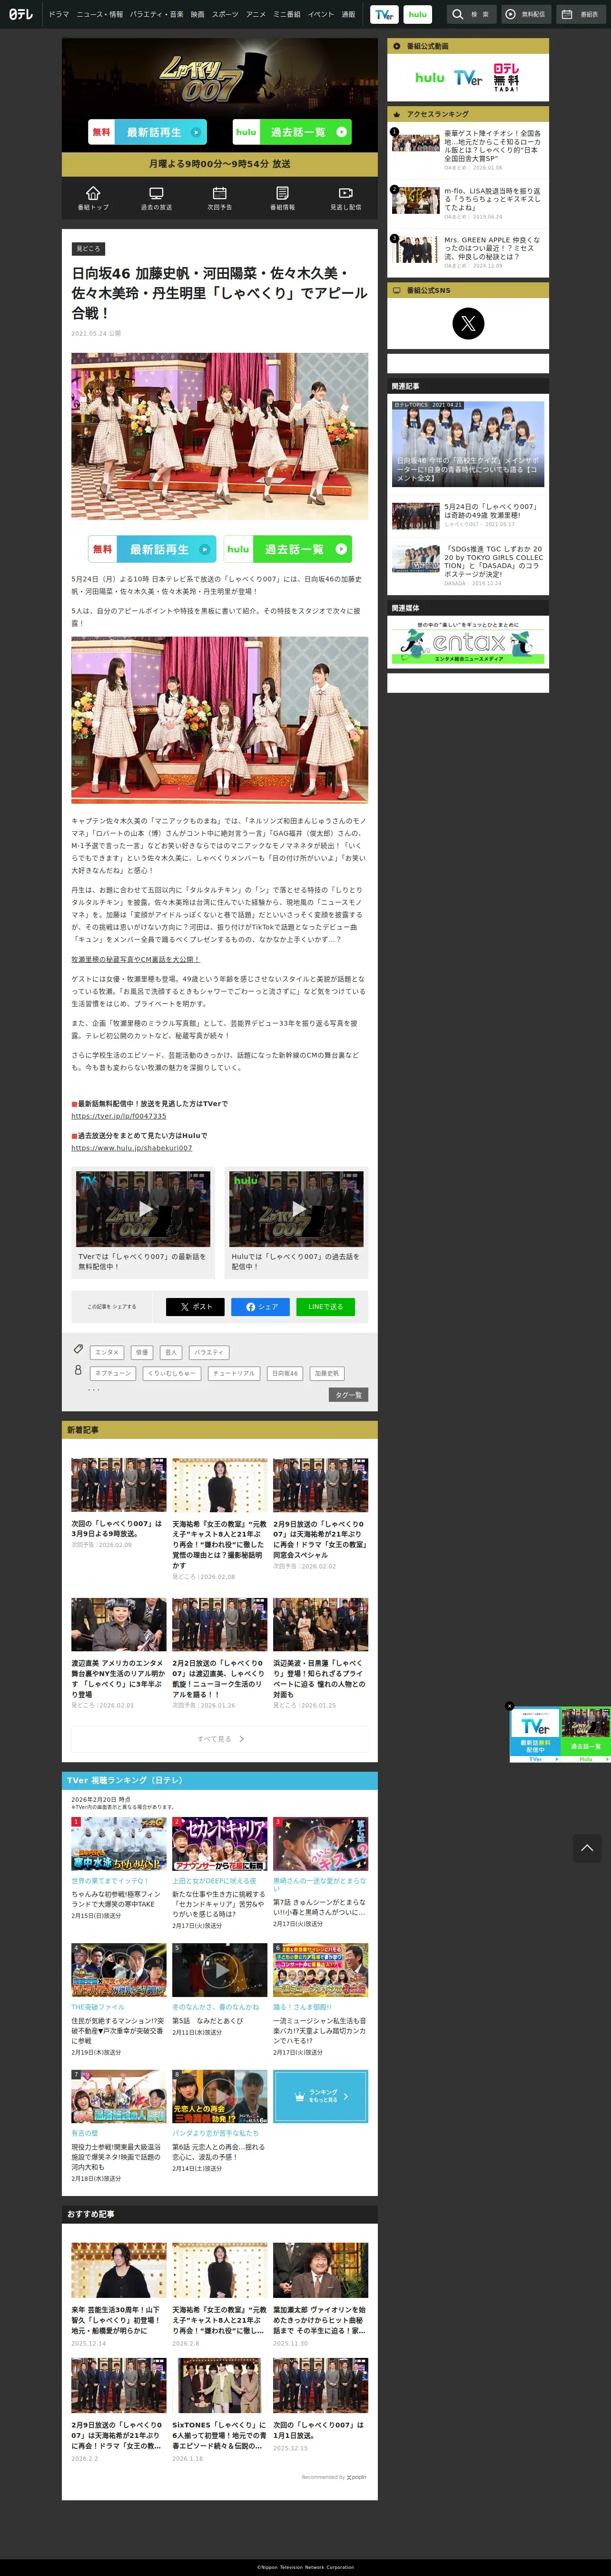Select the チュートリアル tag
611x2576 pixels.
[x=234, y=1373]
